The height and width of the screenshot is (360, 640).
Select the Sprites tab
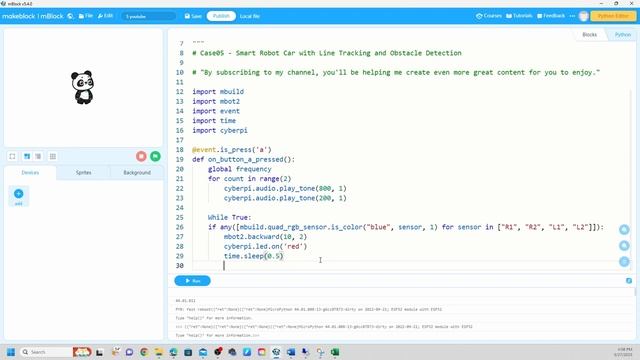pyautogui.click(x=84, y=173)
